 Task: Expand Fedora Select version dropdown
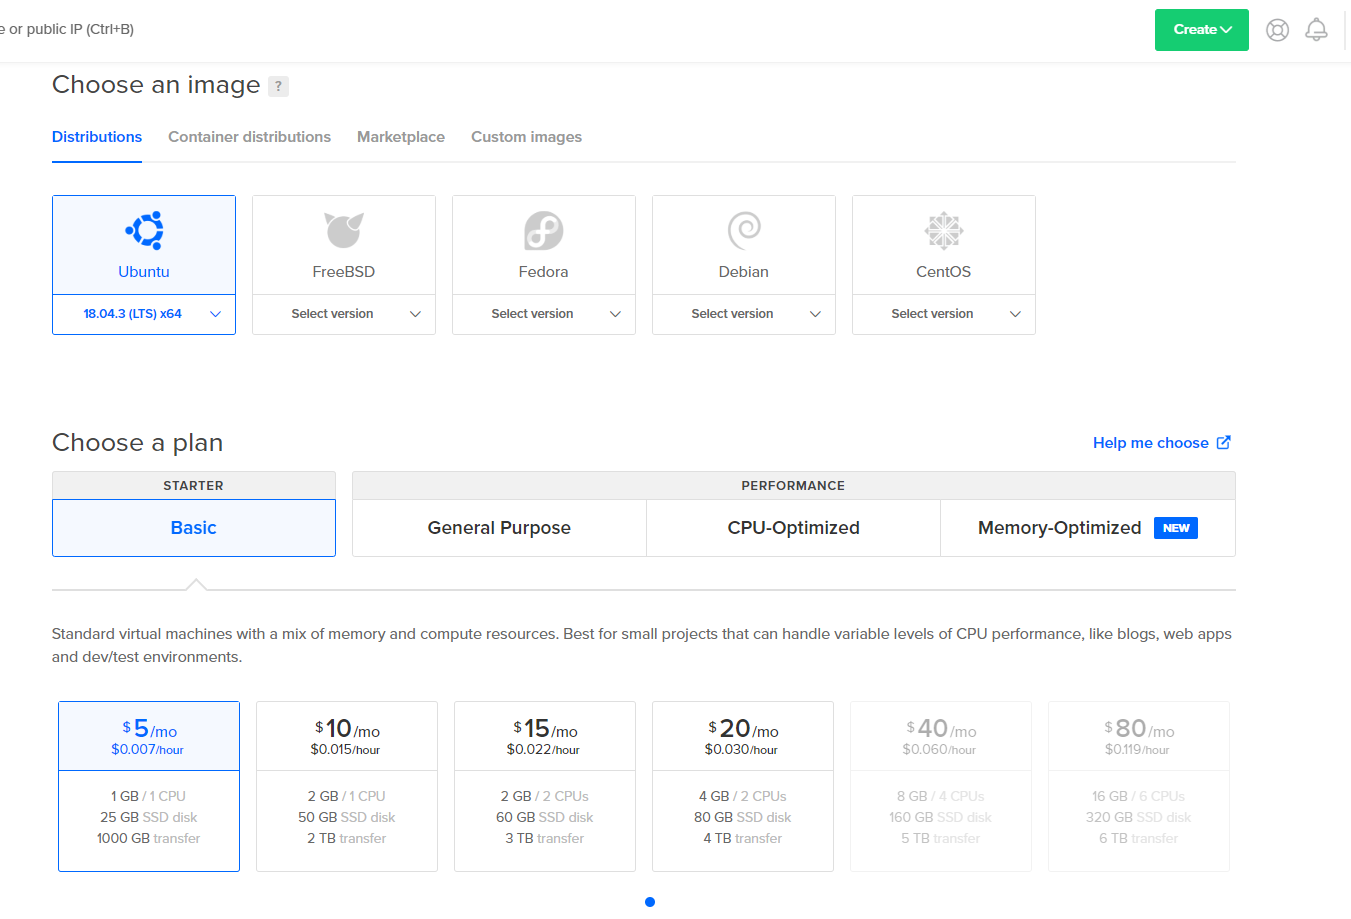point(544,314)
